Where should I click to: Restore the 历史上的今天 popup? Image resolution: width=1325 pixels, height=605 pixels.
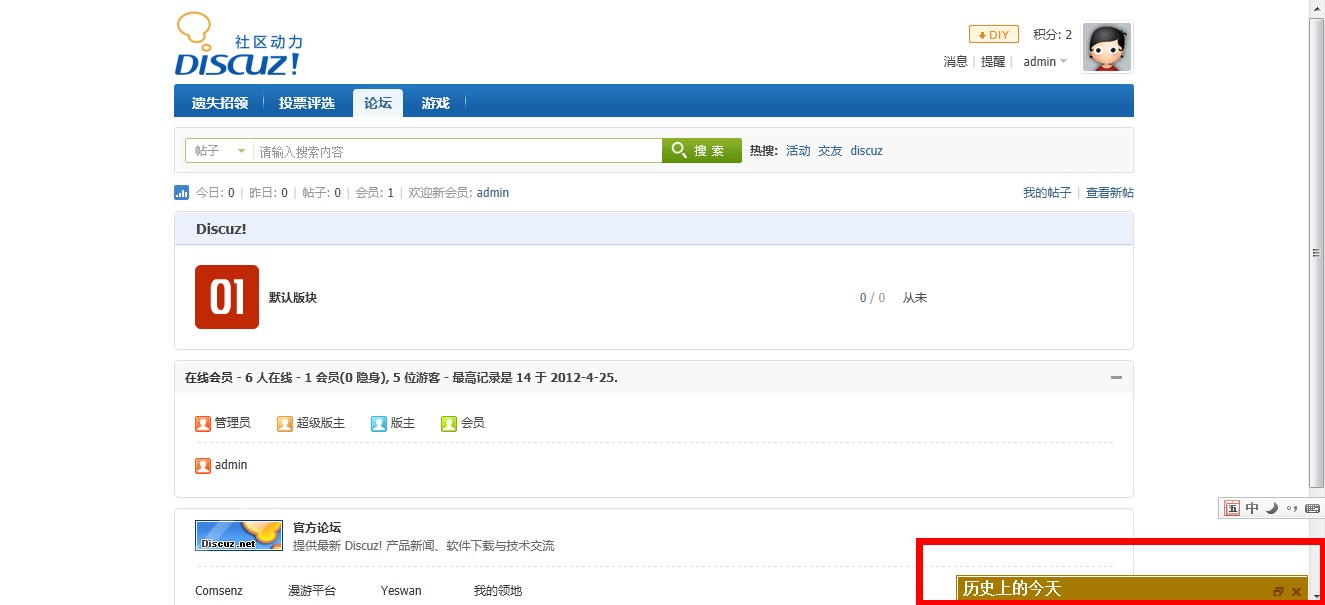pos(1278,592)
